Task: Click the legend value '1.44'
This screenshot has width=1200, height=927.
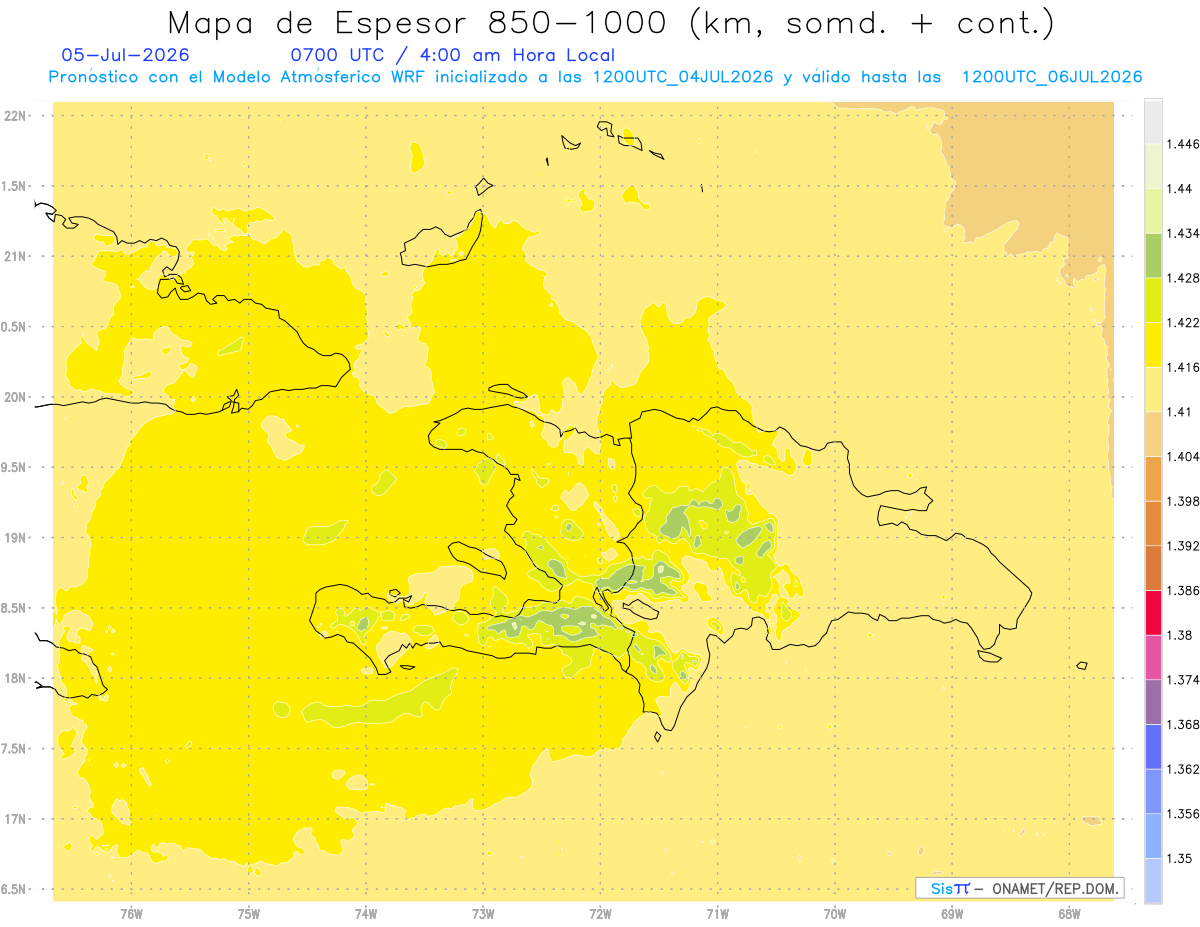Action: point(1179,189)
